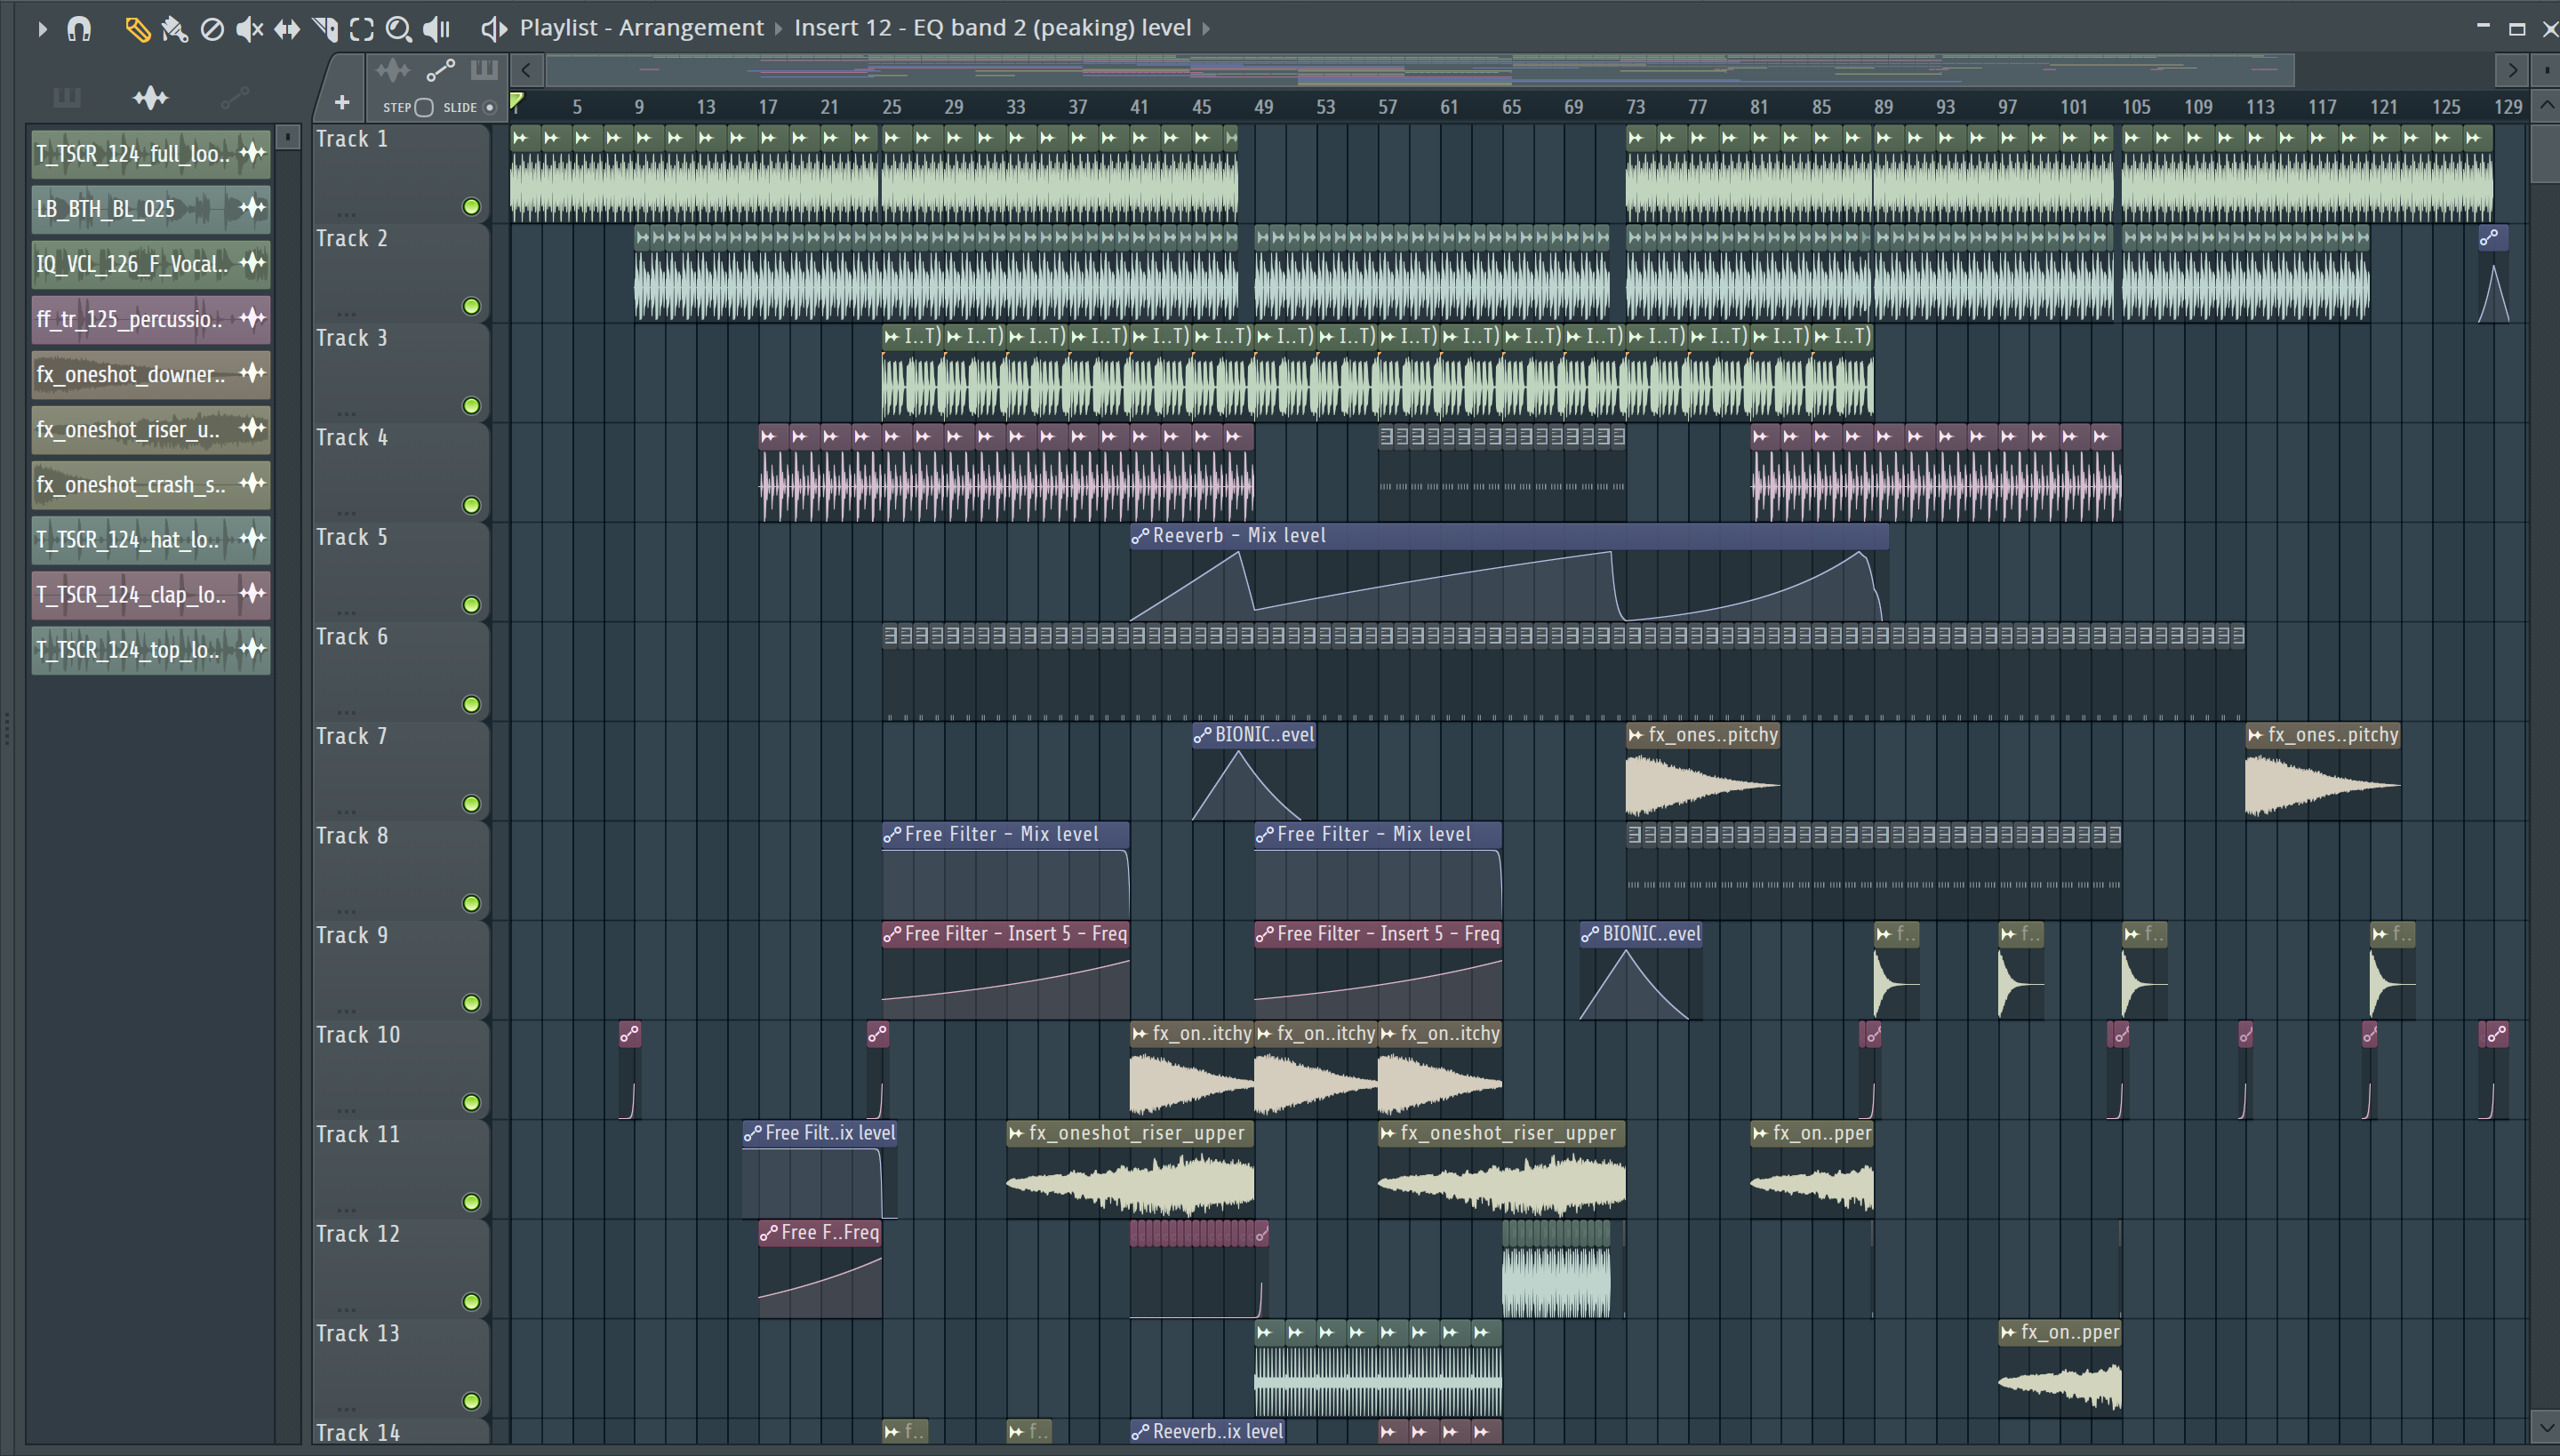Mute Track 12 with its green LED
Image resolution: width=2560 pixels, height=1456 pixels.
click(x=471, y=1302)
